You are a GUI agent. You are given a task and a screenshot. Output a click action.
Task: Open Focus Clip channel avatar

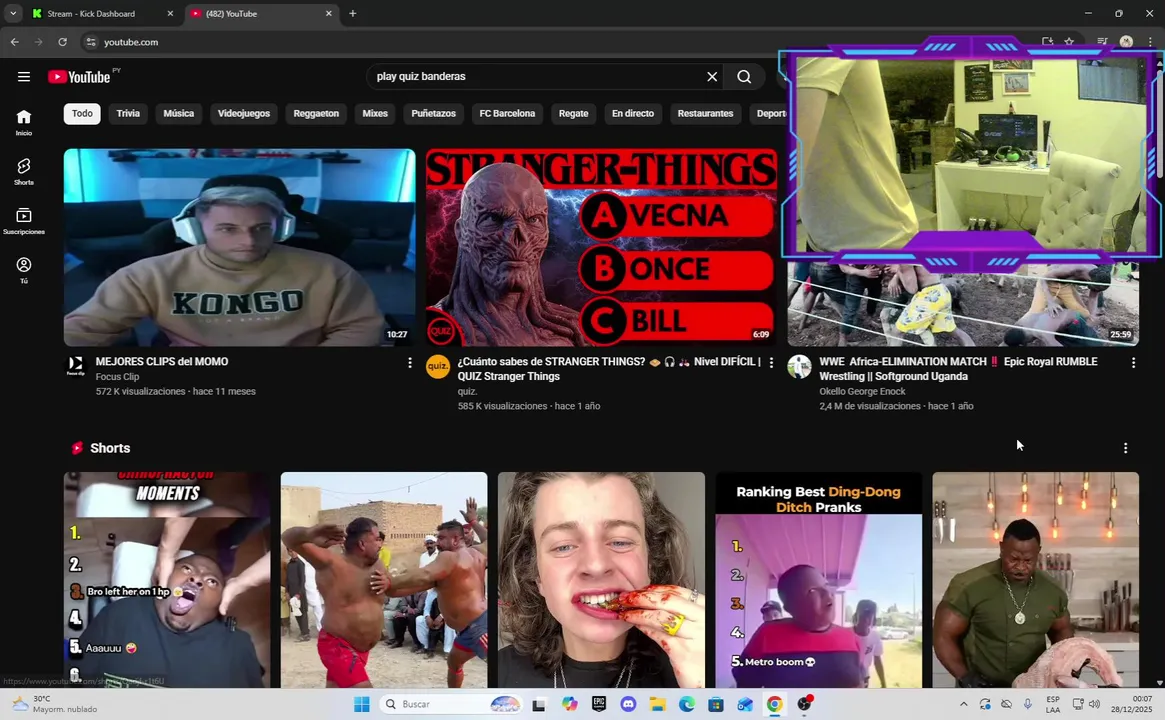pos(76,366)
